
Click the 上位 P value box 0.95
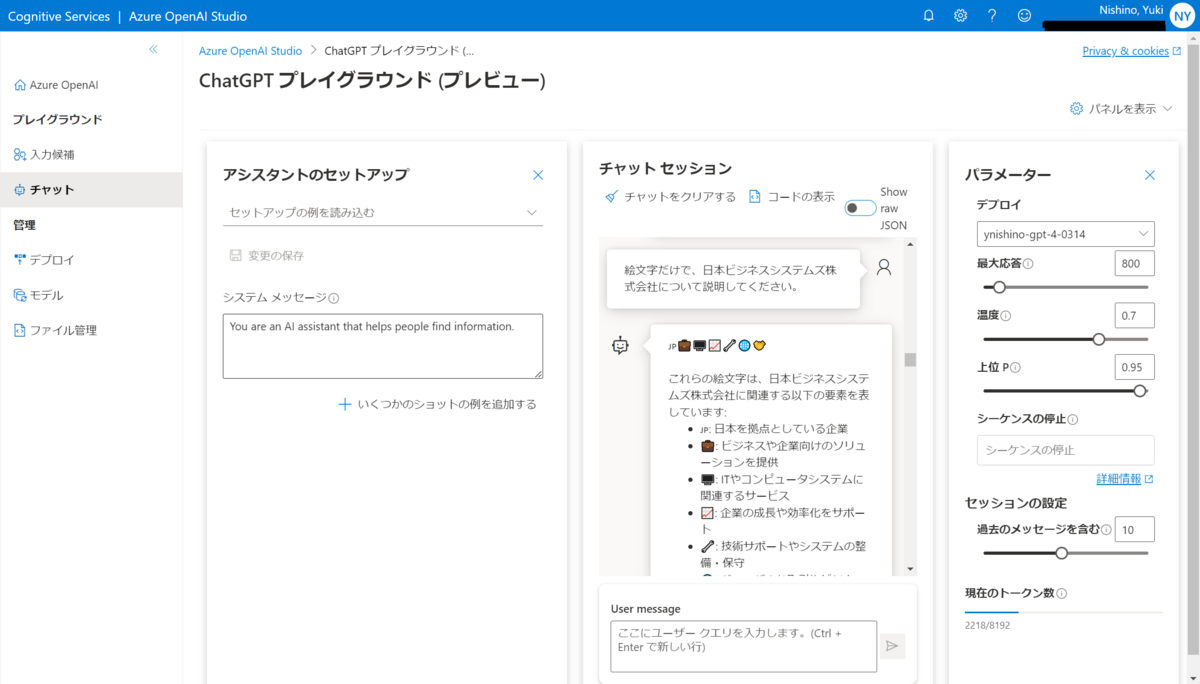(x=1134, y=367)
